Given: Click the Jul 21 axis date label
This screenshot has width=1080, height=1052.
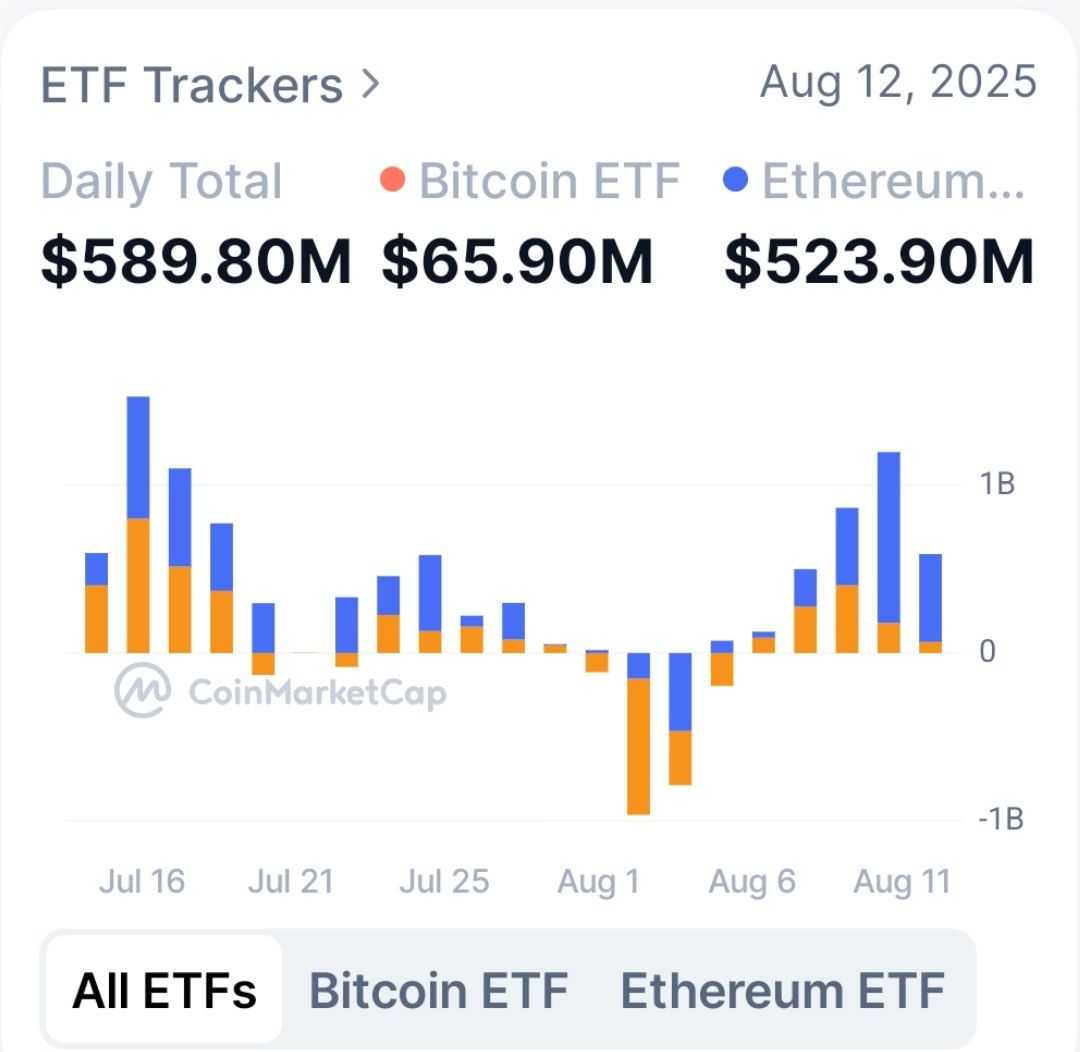Looking at the screenshot, I should click(291, 881).
